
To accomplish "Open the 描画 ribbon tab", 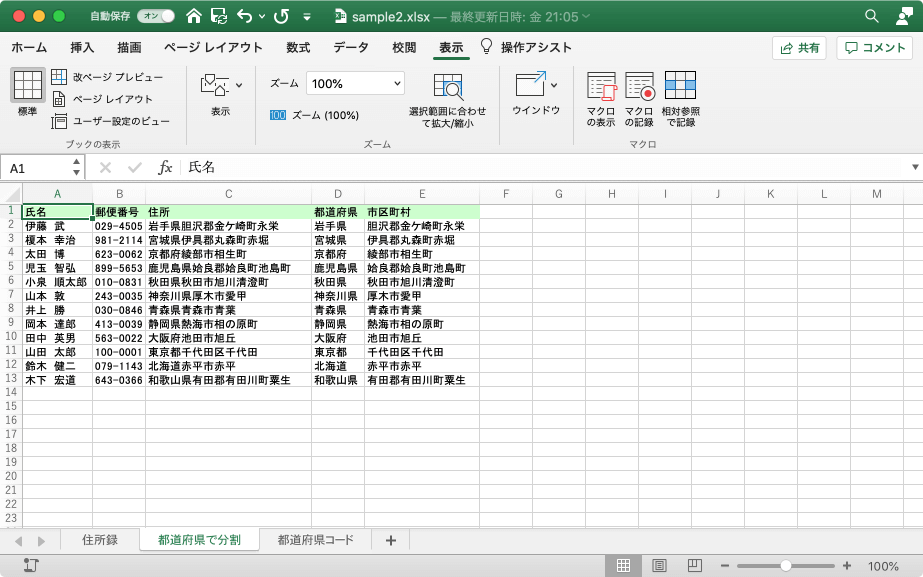I will [129, 48].
